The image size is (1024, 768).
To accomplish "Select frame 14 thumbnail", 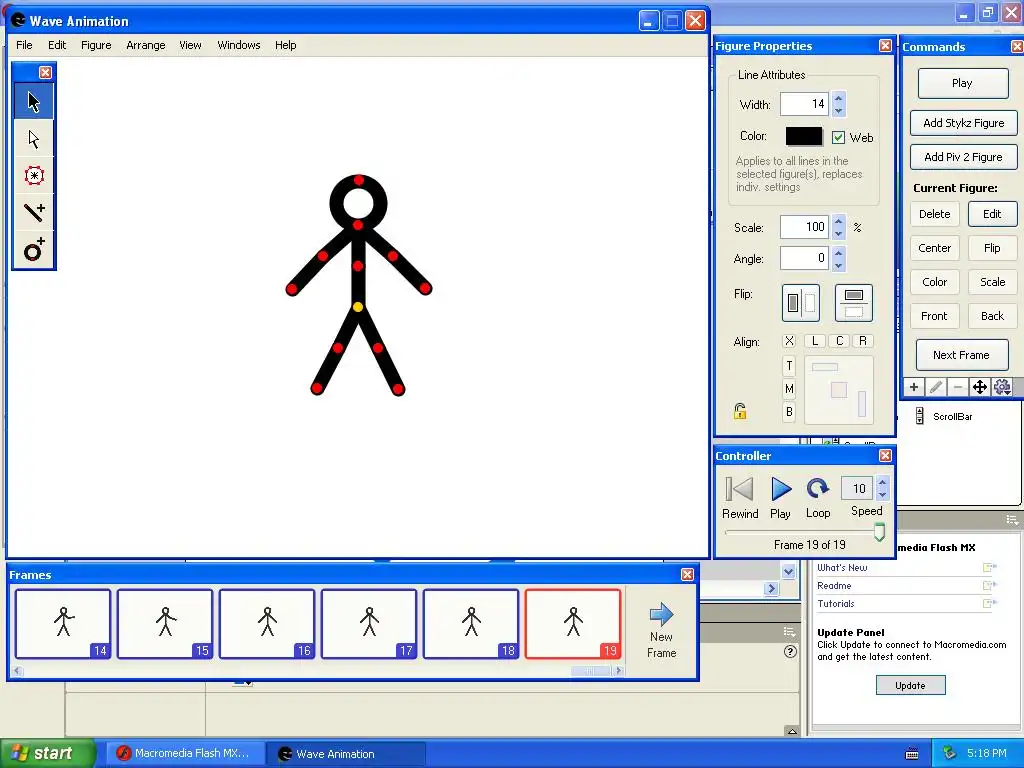I will (63, 624).
